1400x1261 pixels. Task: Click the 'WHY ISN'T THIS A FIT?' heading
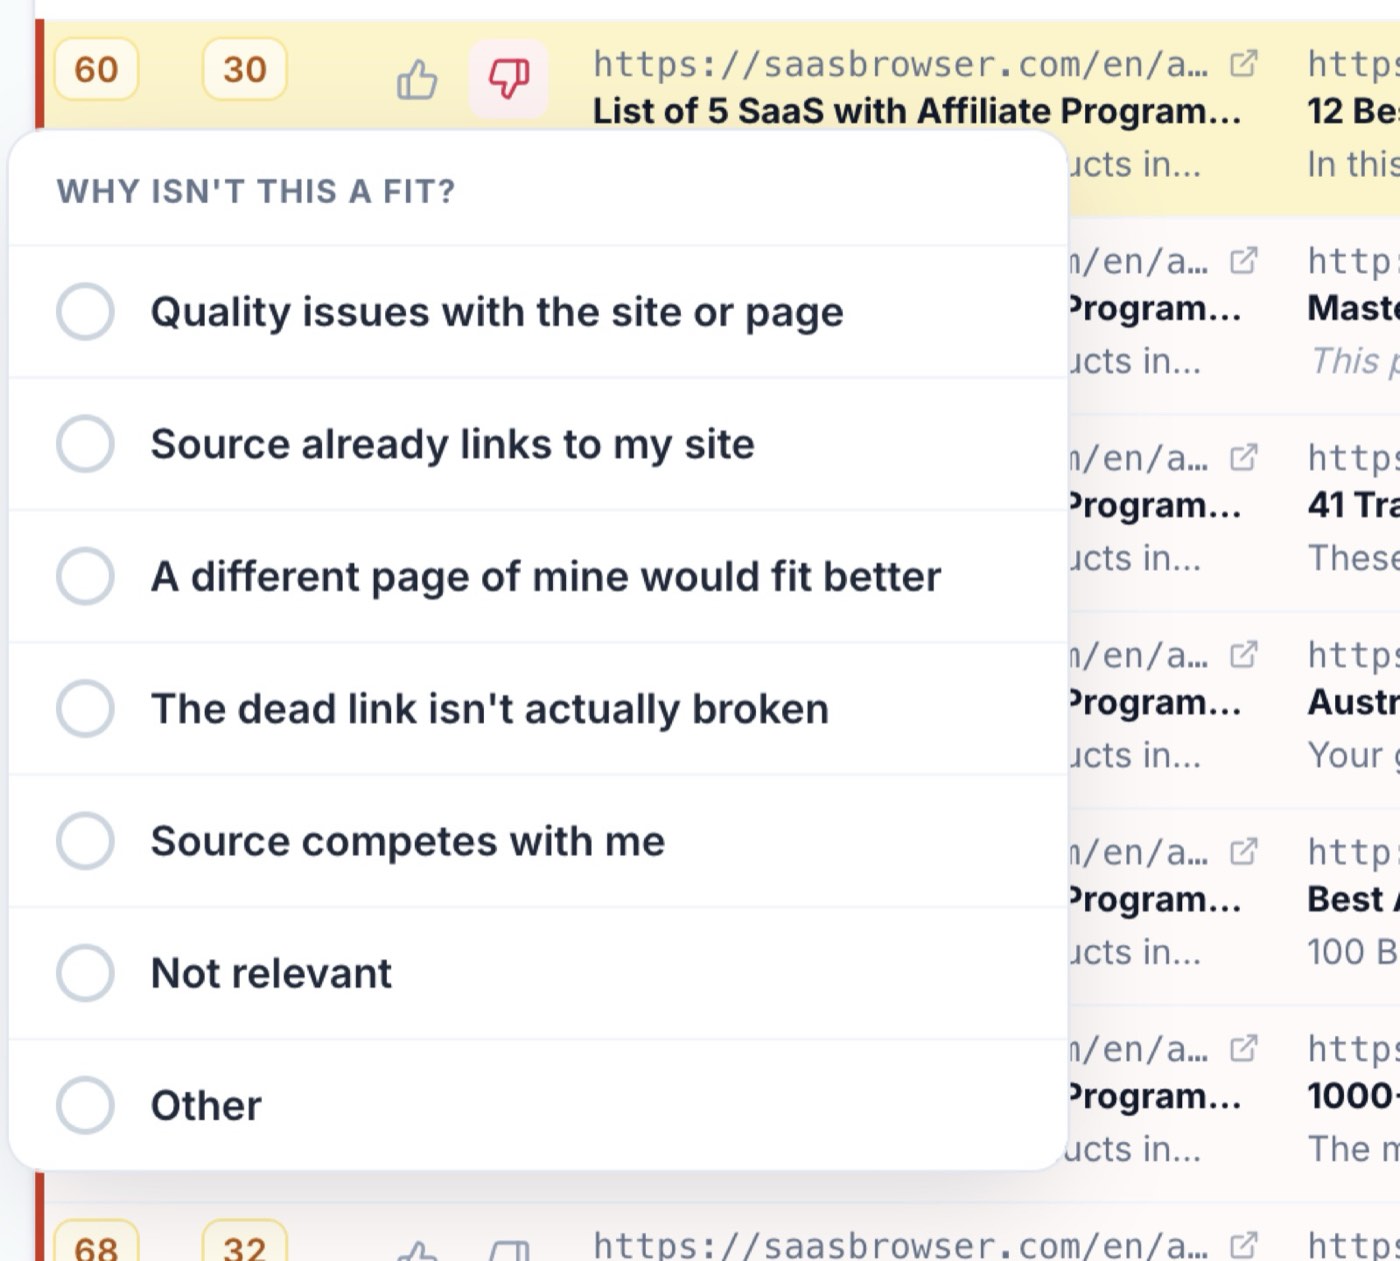[x=256, y=191]
